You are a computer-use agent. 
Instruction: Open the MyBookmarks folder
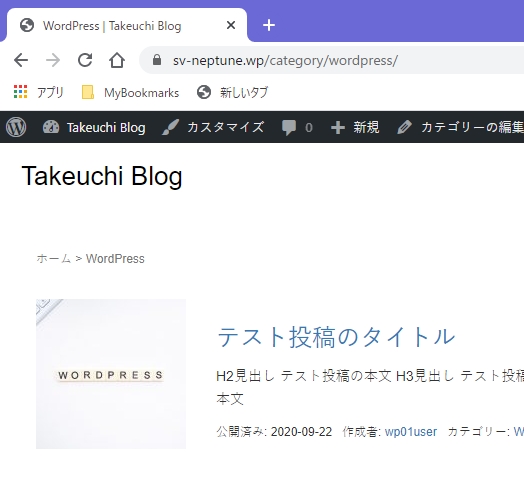click(x=130, y=93)
